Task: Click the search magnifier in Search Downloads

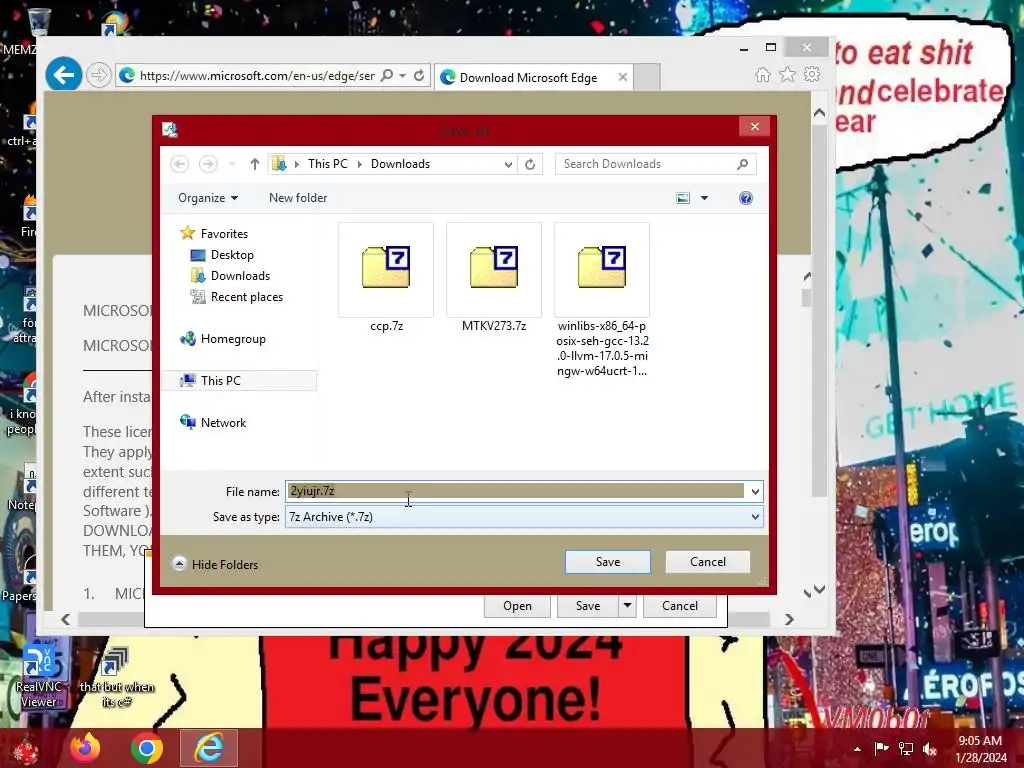Action: [x=743, y=164]
